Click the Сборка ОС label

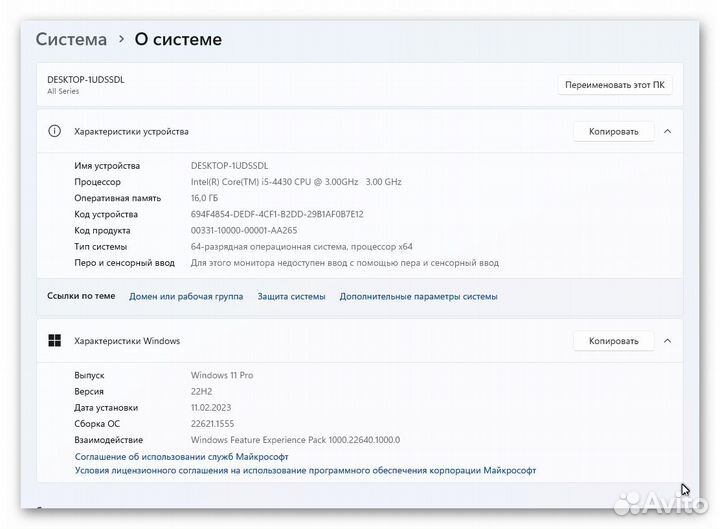pos(97,424)
